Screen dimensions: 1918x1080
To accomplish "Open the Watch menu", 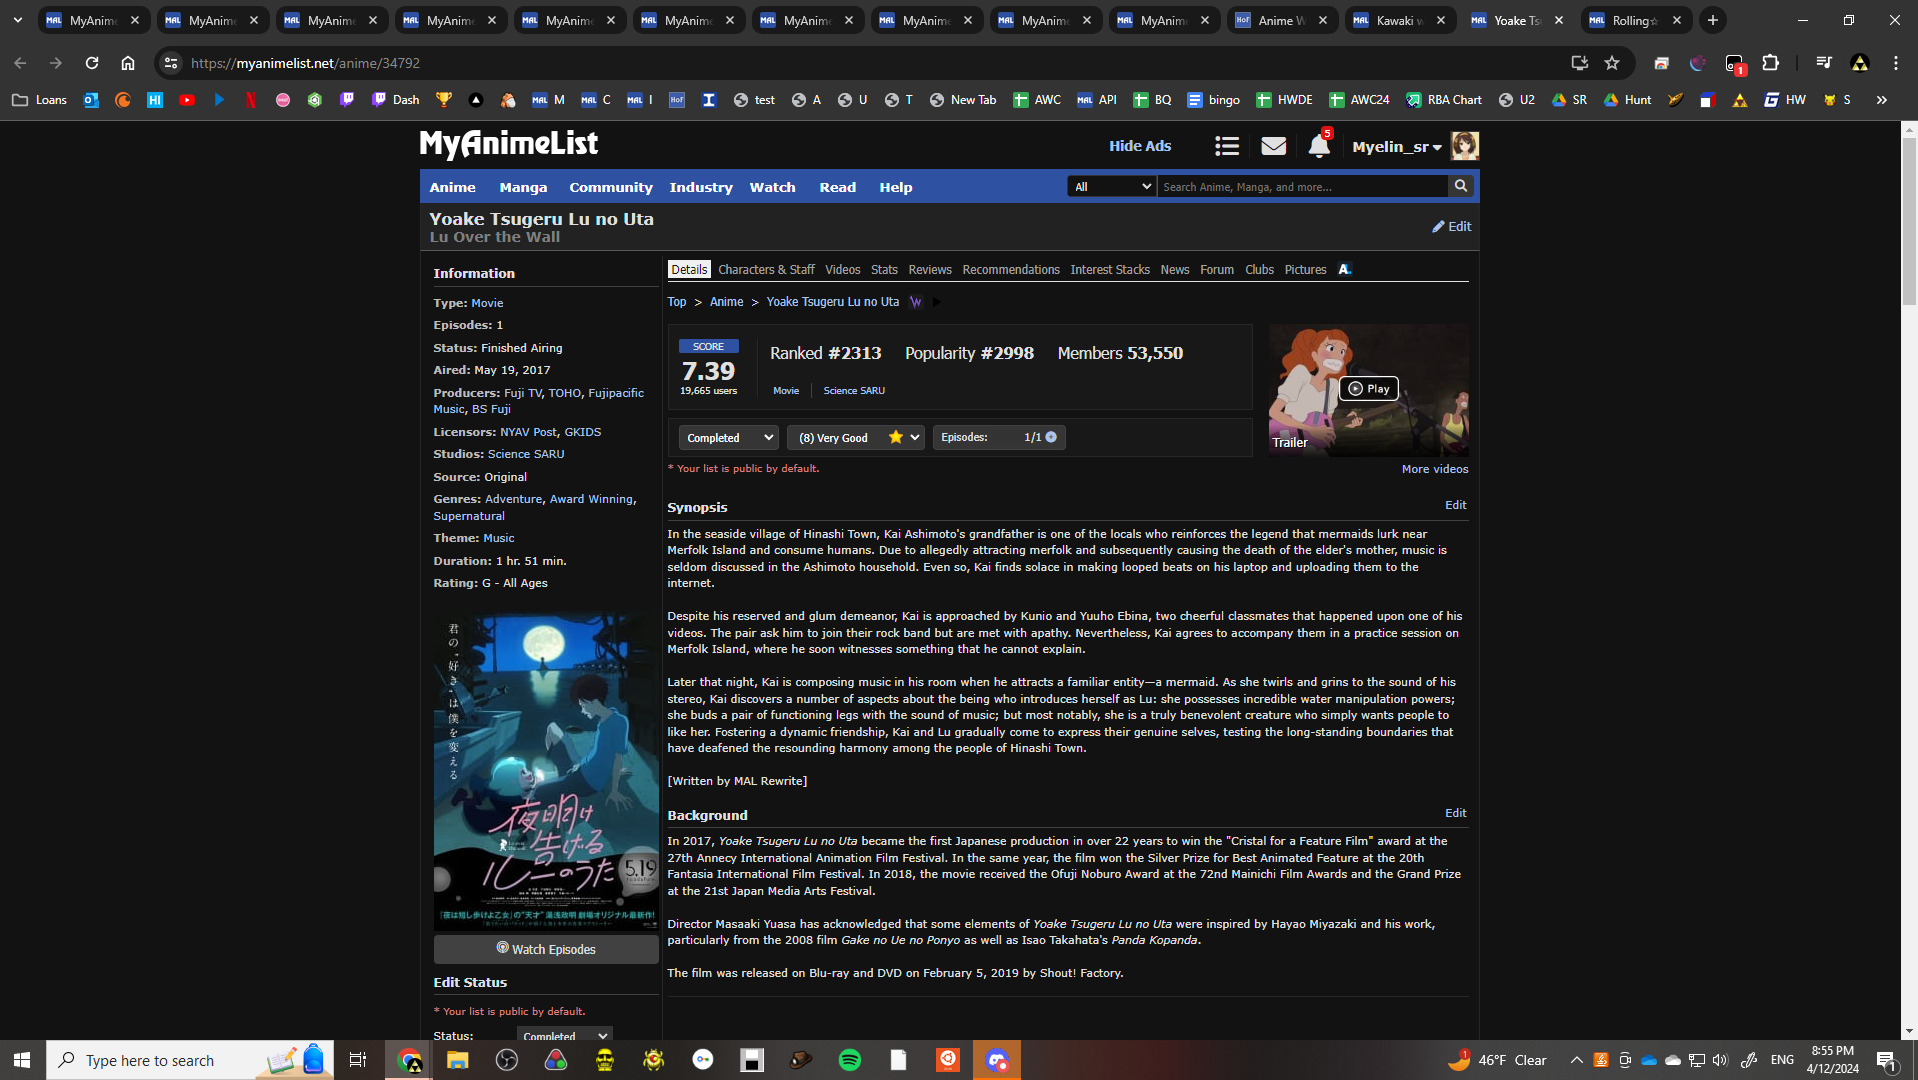I will point(773,187).
